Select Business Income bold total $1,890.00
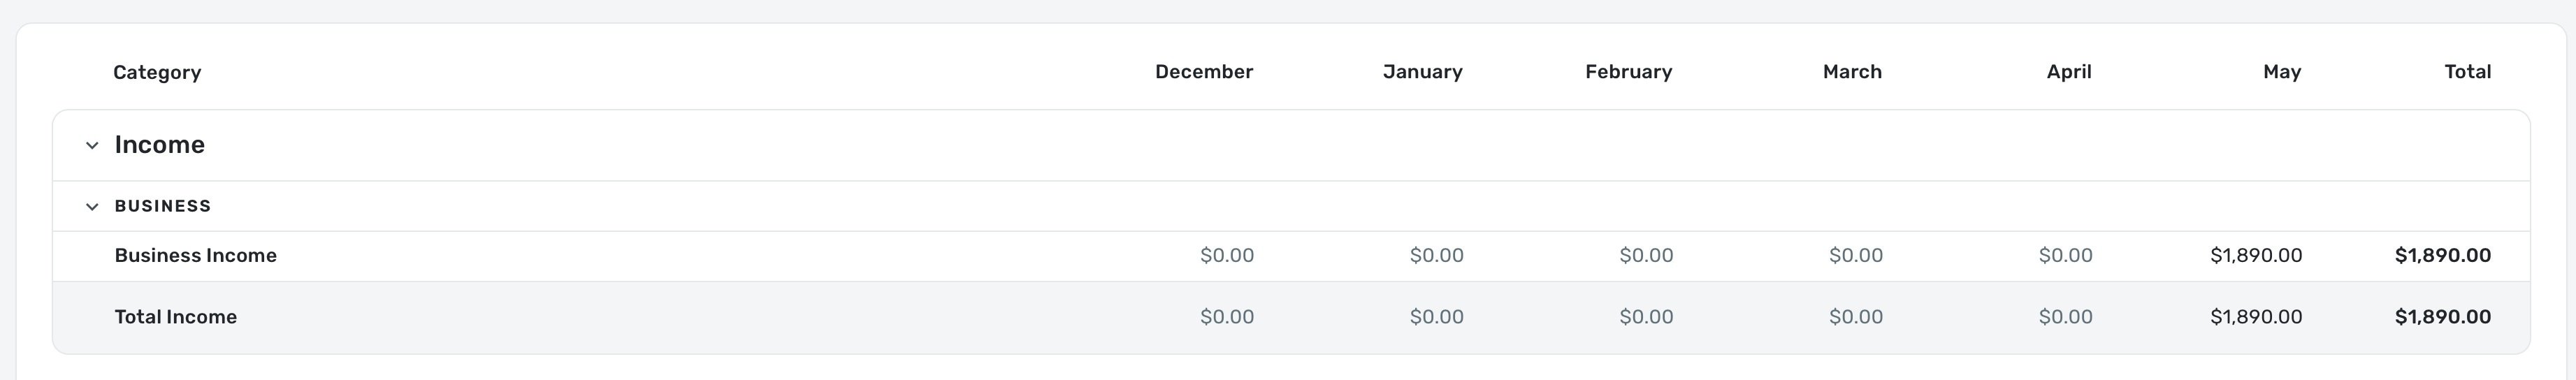Screen dimensions: 2576x380 pyautogui.click(x=2442, y=256)
